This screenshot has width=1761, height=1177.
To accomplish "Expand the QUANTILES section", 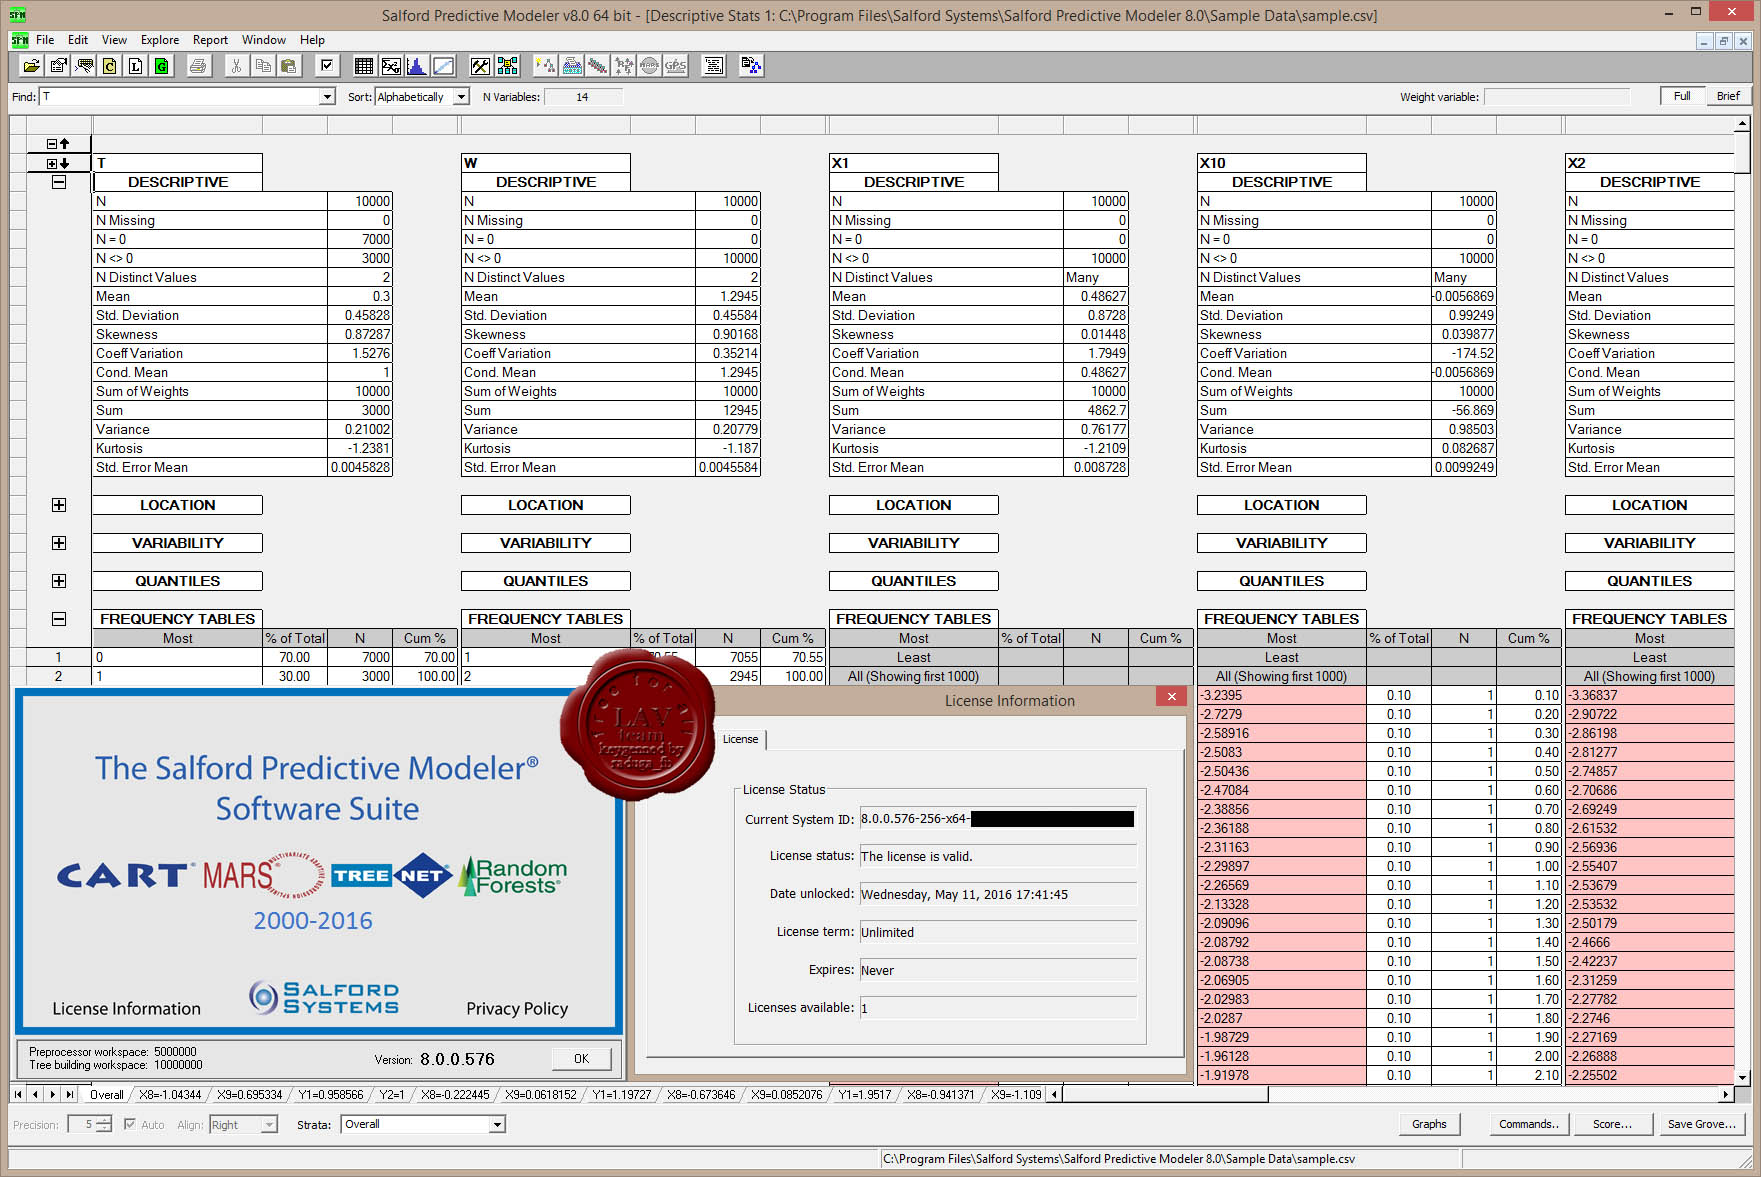I will tap(59, 581).
